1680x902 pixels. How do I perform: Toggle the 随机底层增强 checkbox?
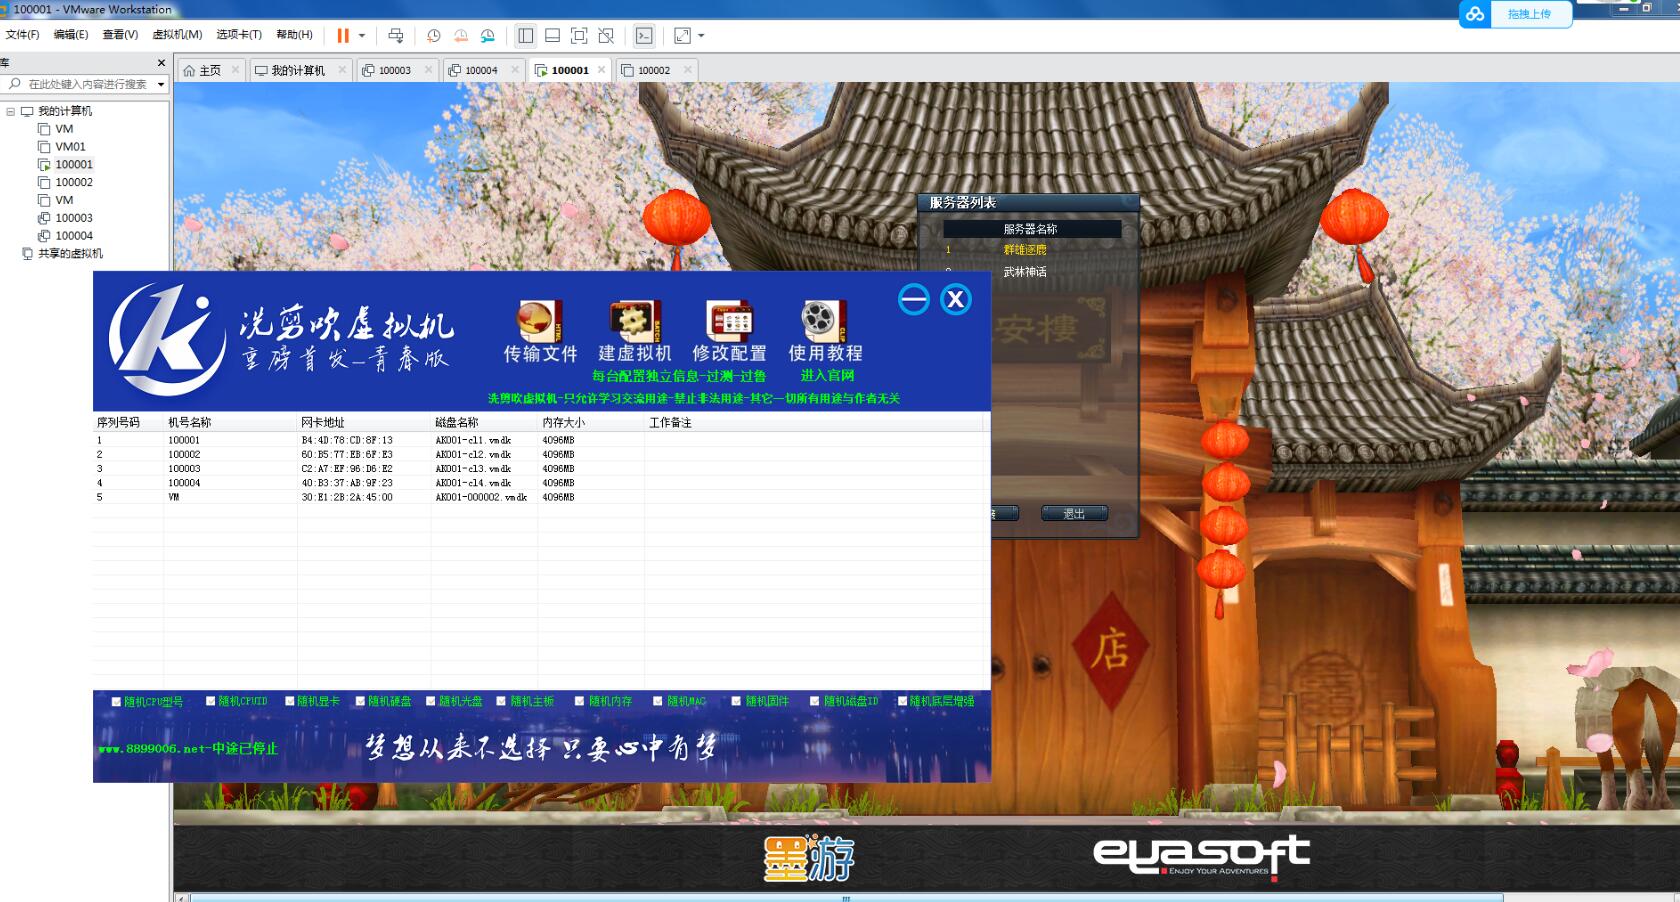pos(902,702)
